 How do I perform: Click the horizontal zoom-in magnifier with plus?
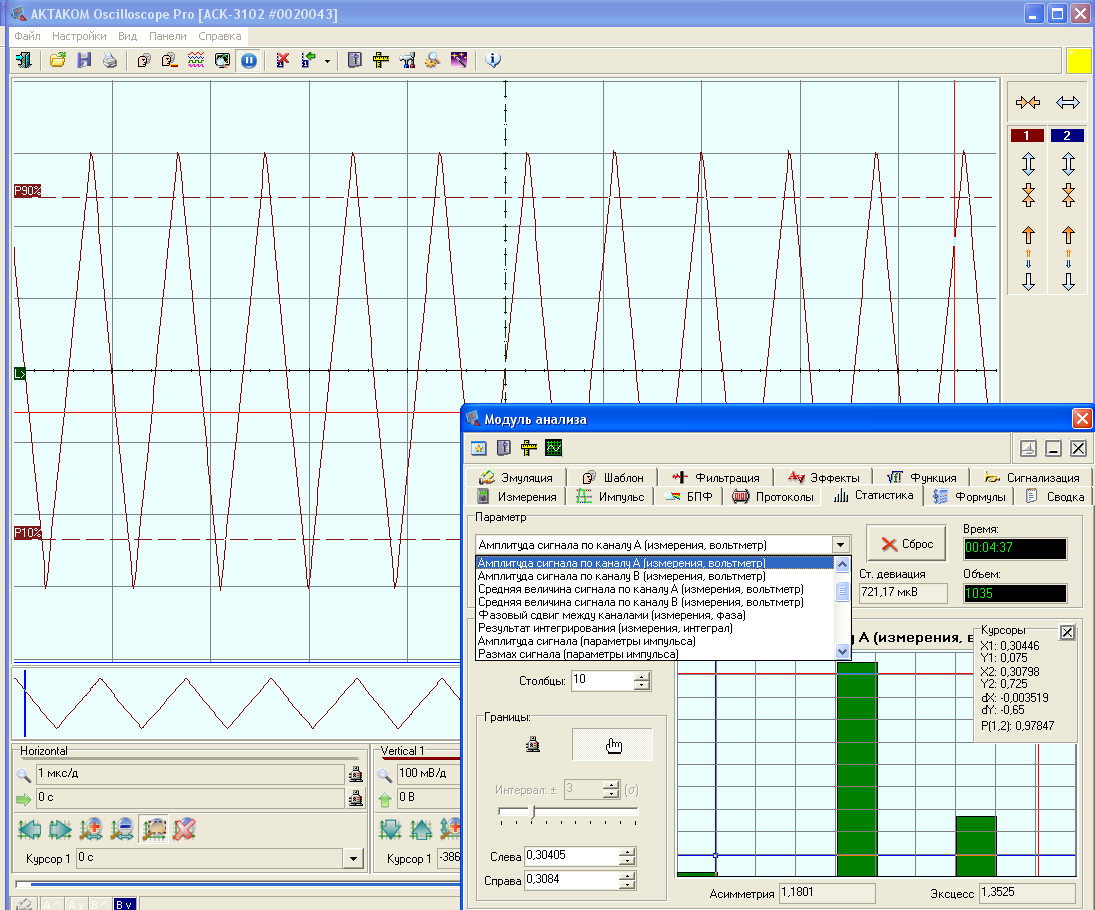[x=92, y=828]
